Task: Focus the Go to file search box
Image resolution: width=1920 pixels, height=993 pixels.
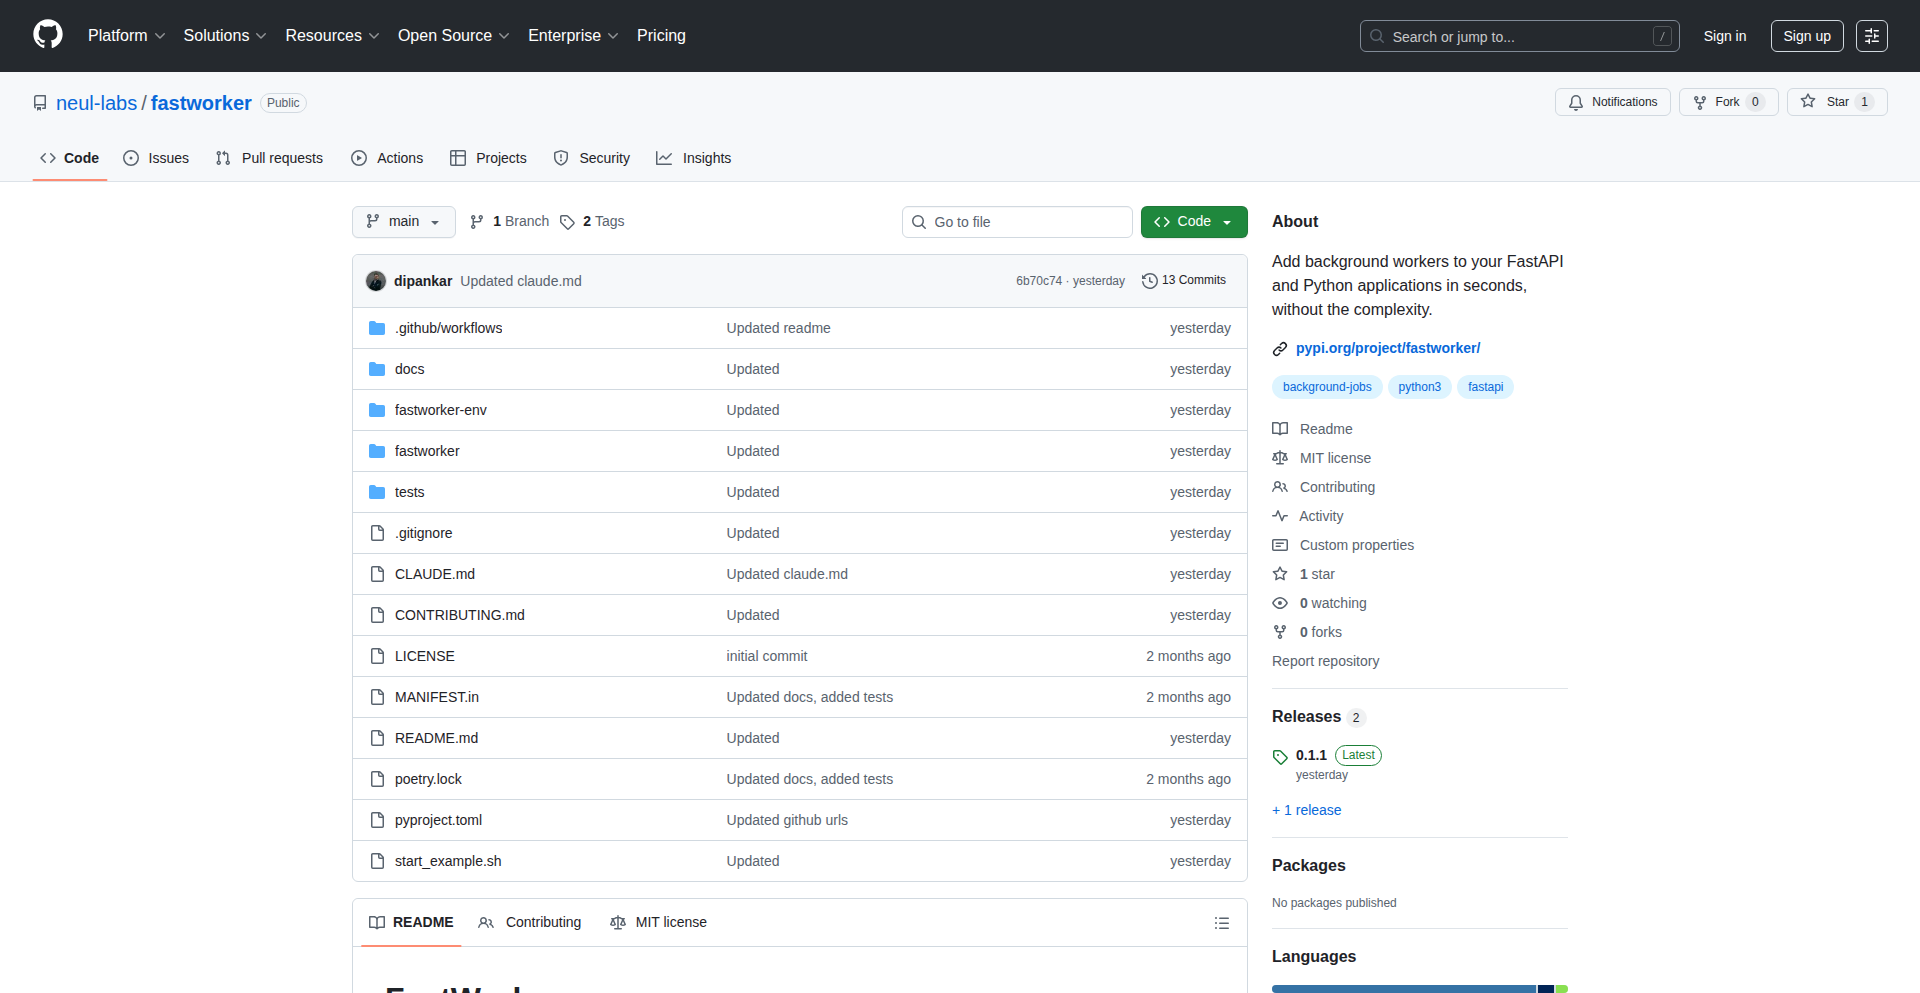Action: (1016, 221)
